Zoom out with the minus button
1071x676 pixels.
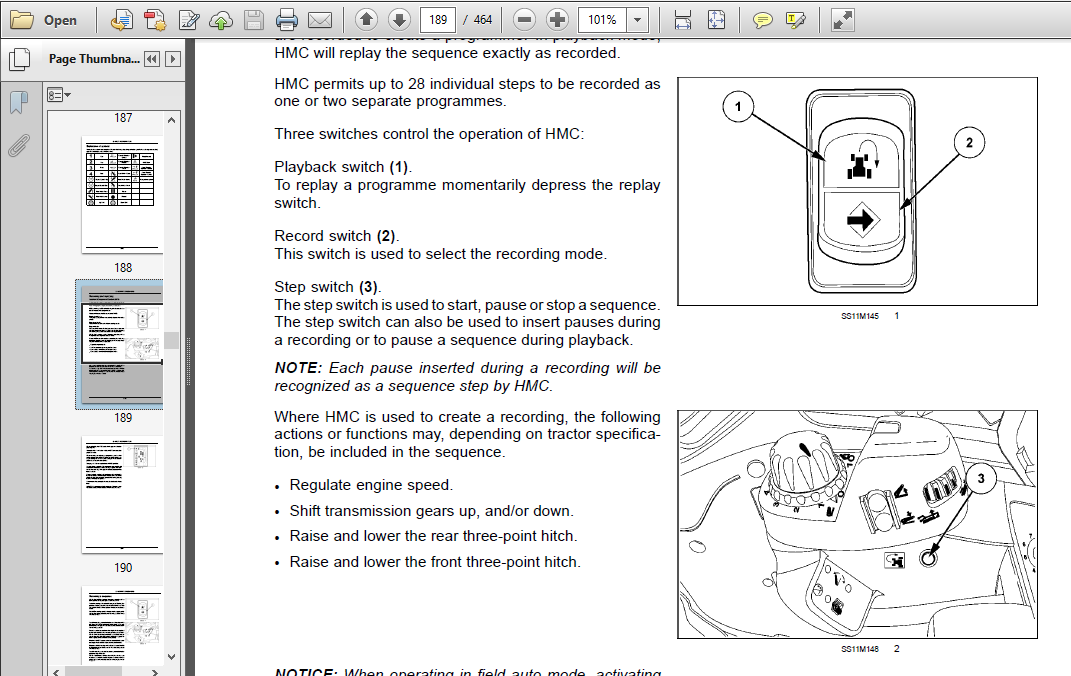pyautogui.click(x=525, y=20)
